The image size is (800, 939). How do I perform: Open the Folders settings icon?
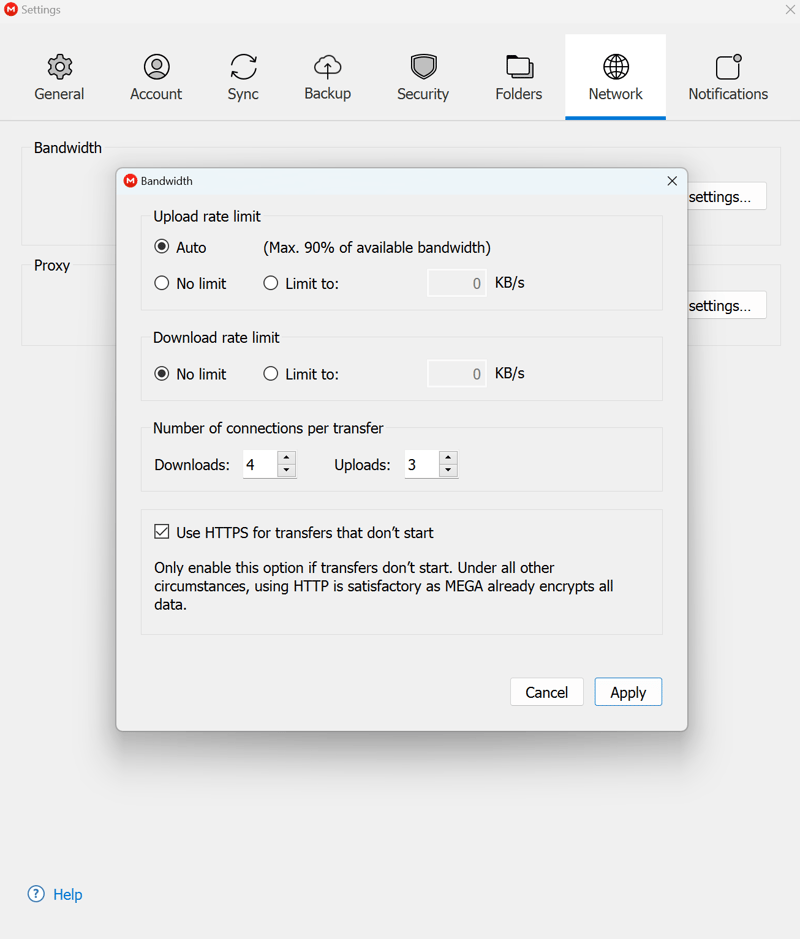tap(519, 67)
